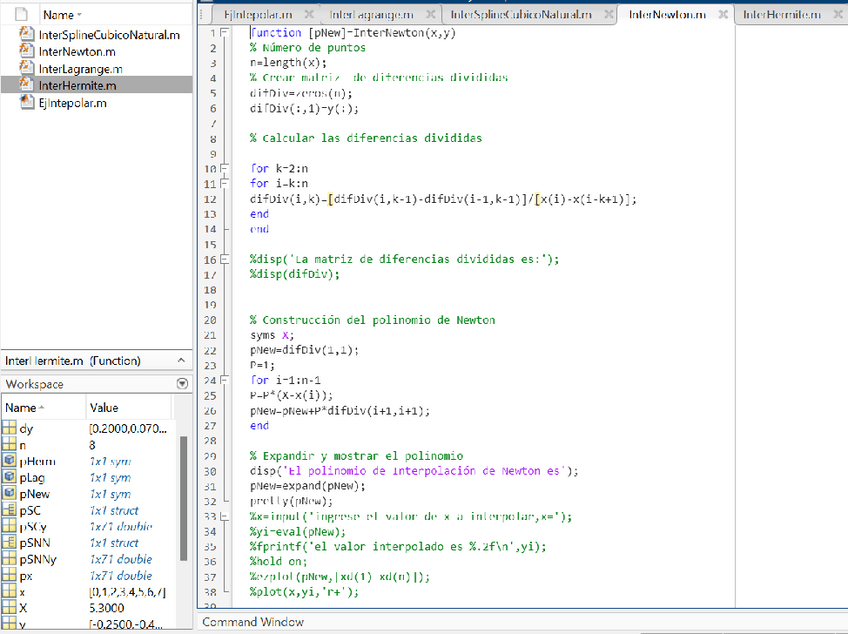Click the dy variable array icon
The width and height of the screenshot is (848, 634).
(9, 429)
